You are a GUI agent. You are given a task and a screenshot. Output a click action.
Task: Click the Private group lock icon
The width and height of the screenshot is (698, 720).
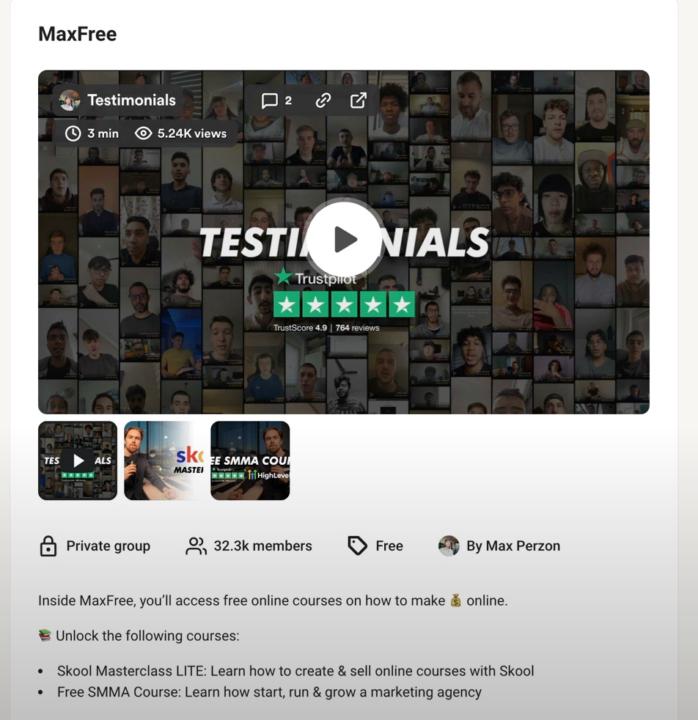click(48, 546)
